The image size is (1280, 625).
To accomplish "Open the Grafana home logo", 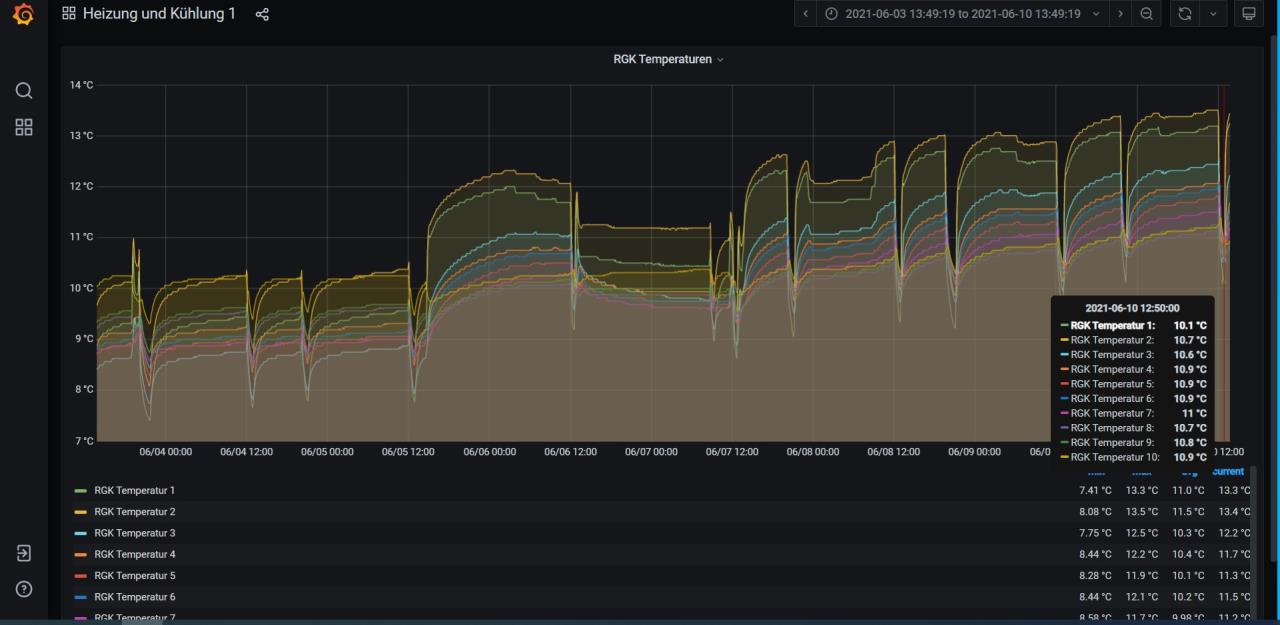I will point(23,15).
